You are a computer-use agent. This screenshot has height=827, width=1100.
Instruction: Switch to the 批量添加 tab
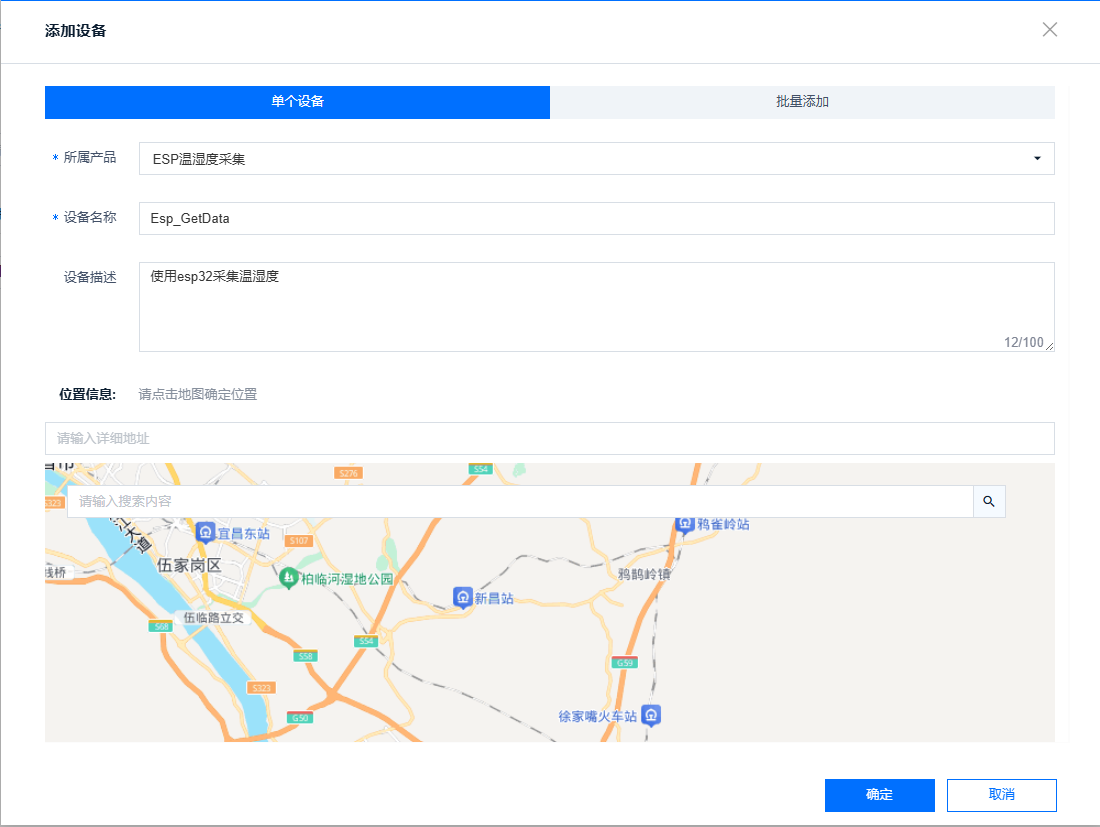point(802,102)
